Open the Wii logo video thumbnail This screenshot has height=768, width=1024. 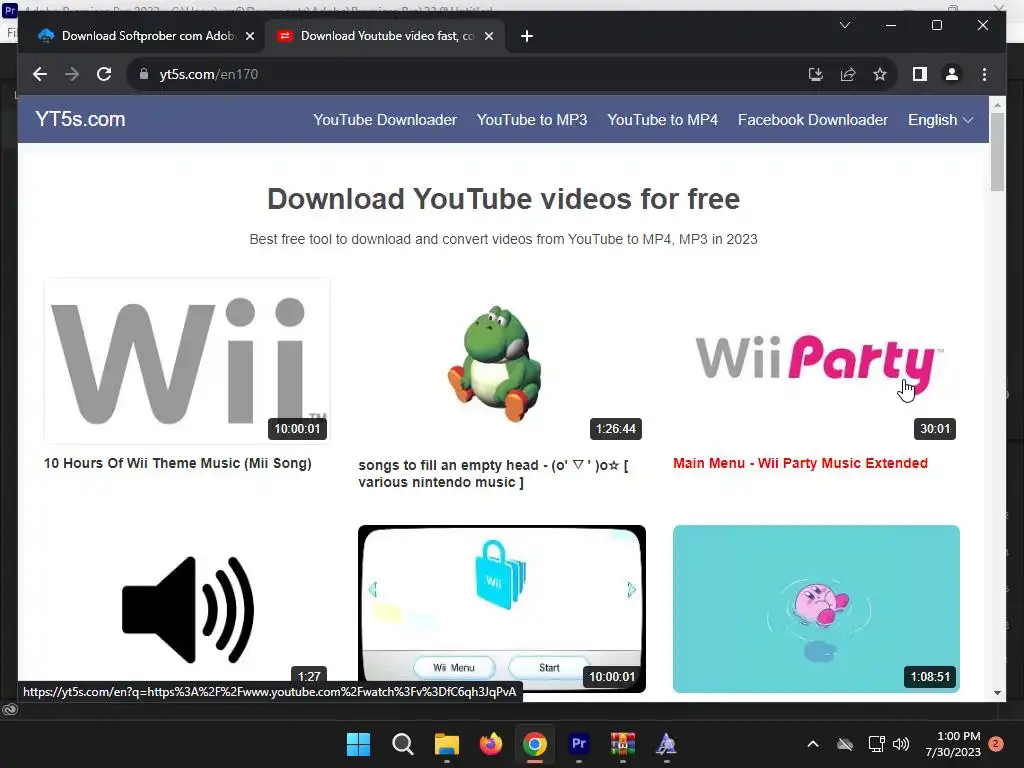click(187, 360)
